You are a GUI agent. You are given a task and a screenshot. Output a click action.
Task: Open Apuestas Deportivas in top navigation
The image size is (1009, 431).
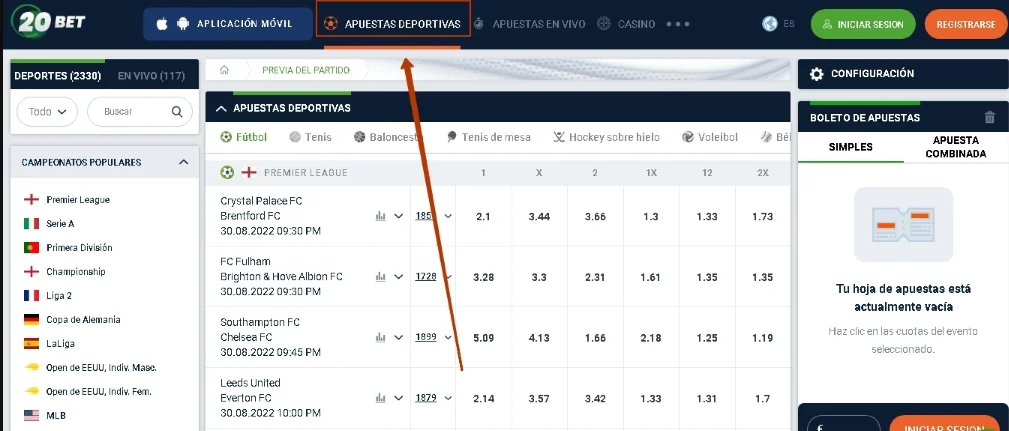pyautogui.click(x=393, y=24)
